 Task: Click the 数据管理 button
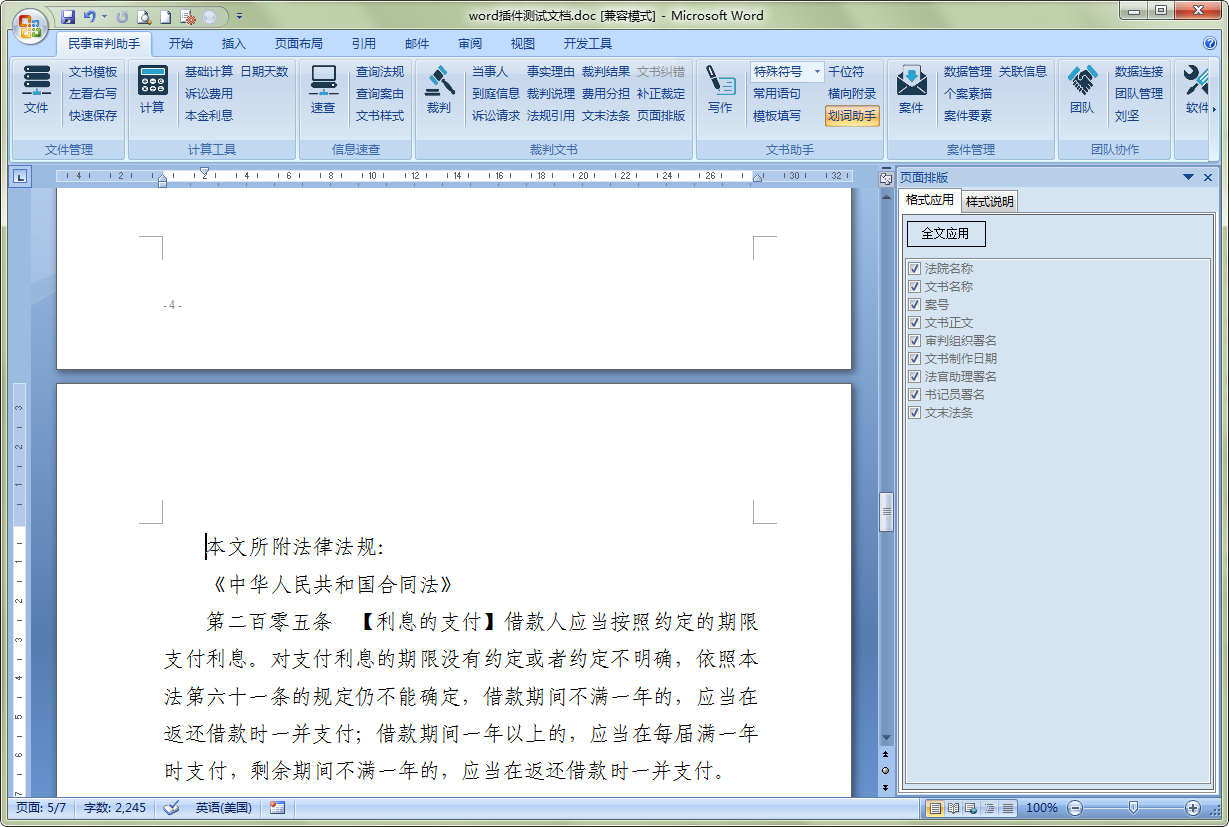(968, 72)
